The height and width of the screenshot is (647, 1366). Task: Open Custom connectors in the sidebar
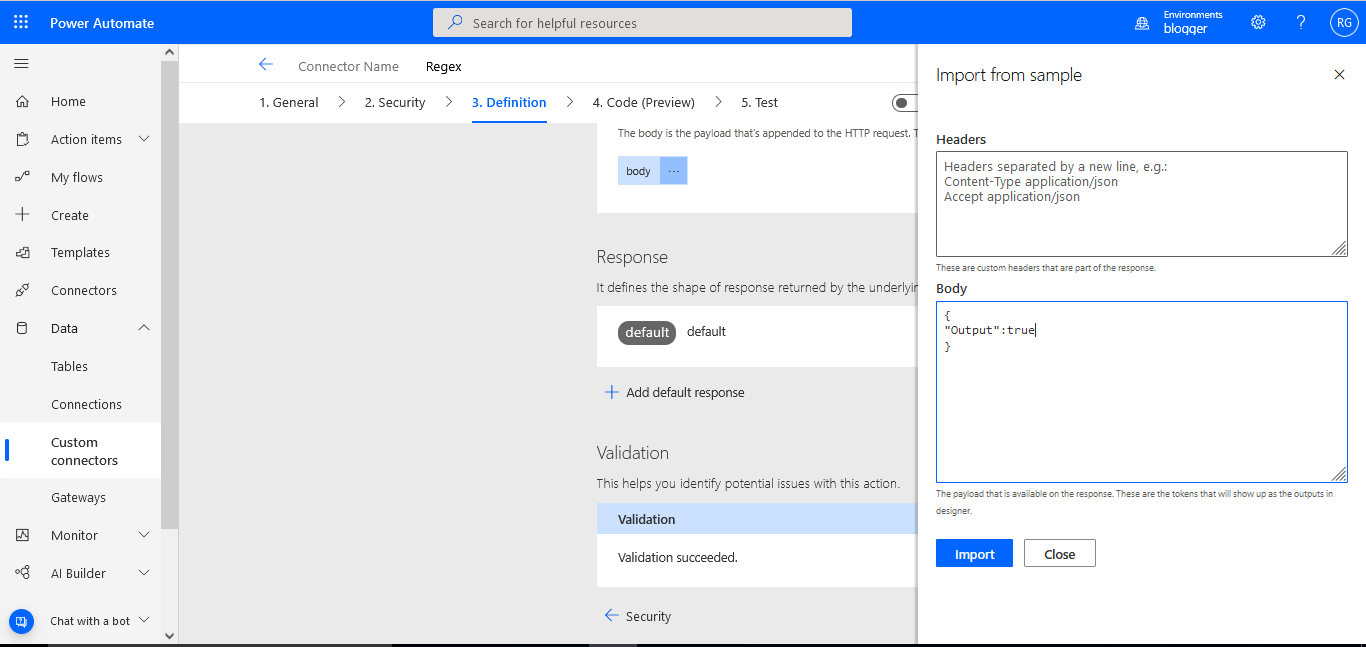[84, 451]
